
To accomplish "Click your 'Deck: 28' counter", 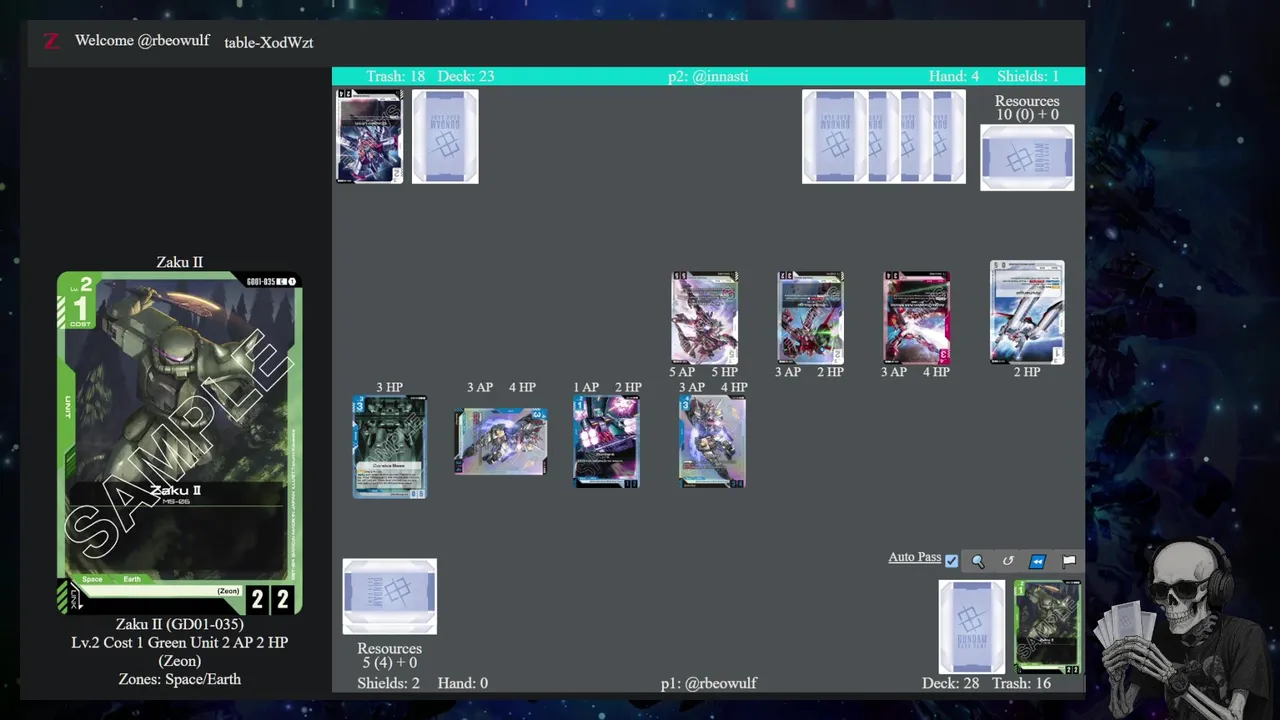I will [950, 683].
